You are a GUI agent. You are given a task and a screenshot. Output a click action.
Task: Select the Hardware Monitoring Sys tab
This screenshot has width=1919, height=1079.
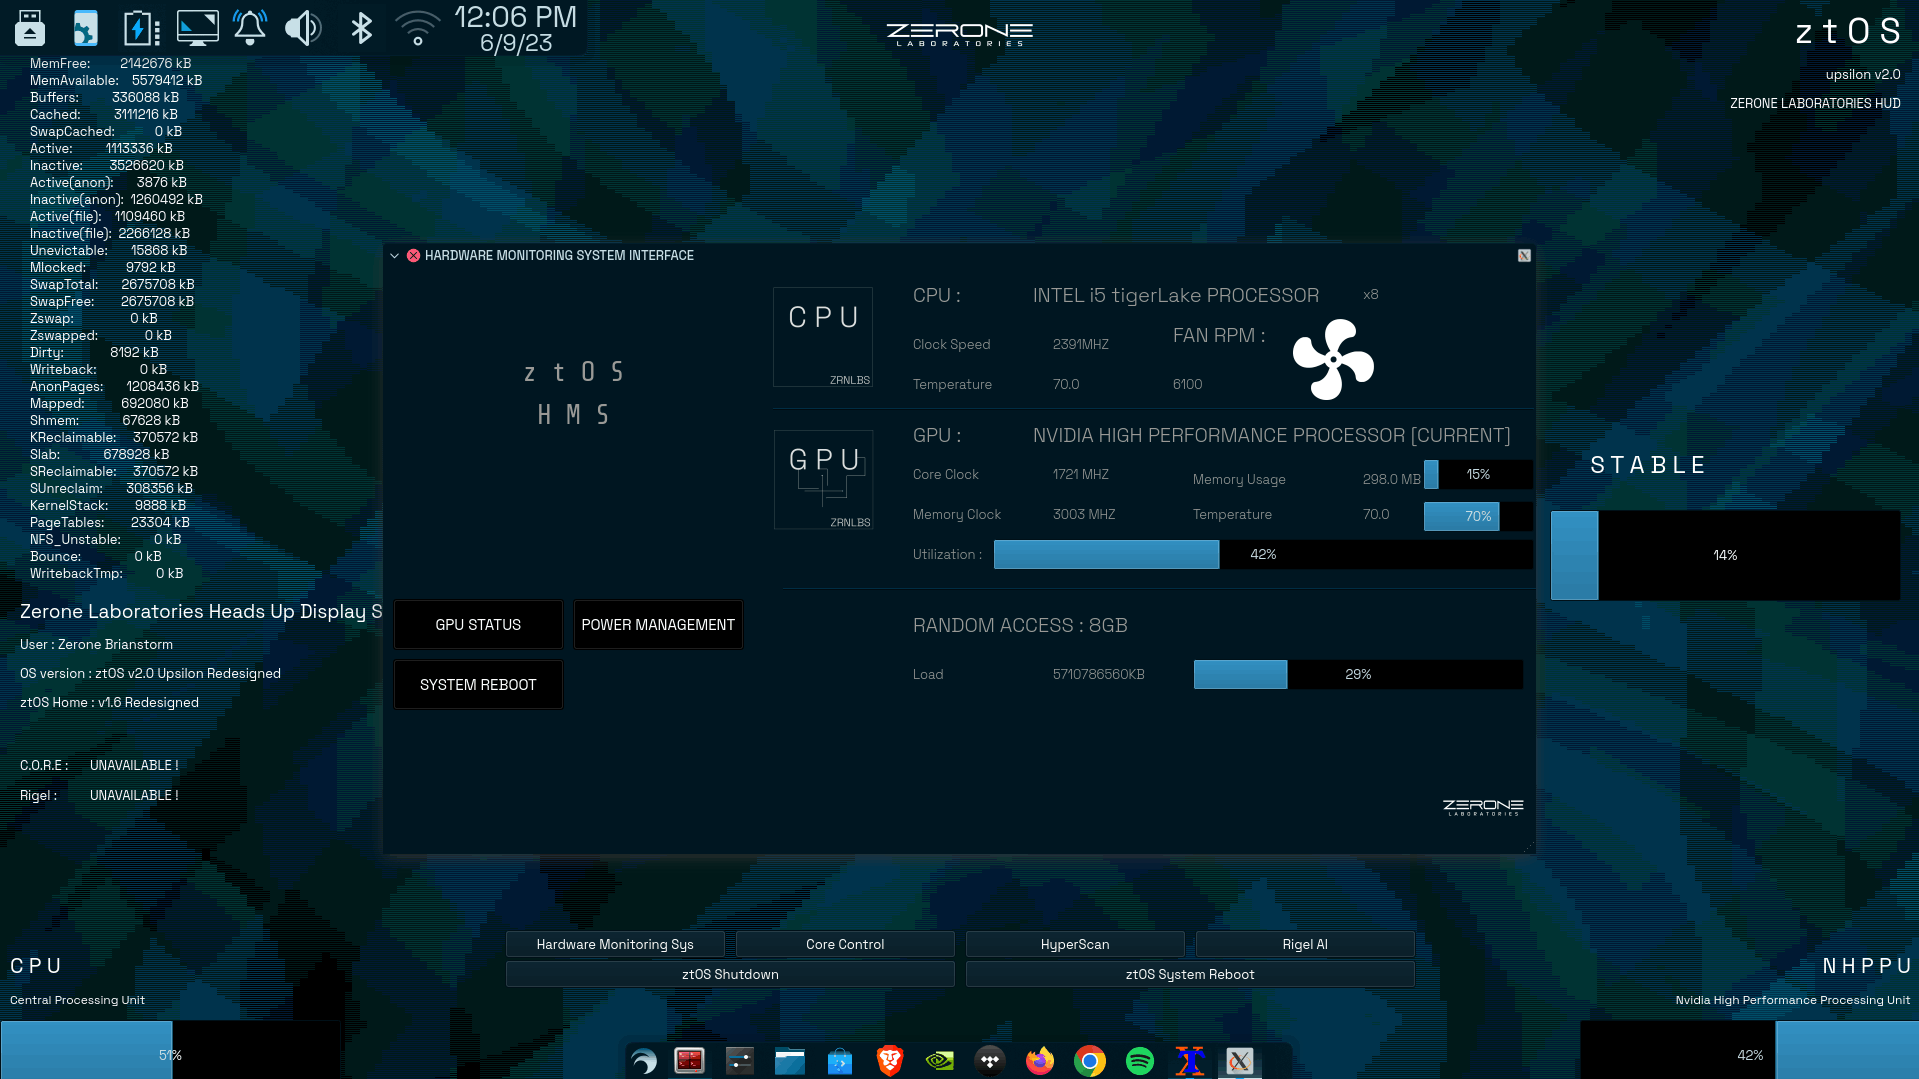615,944
